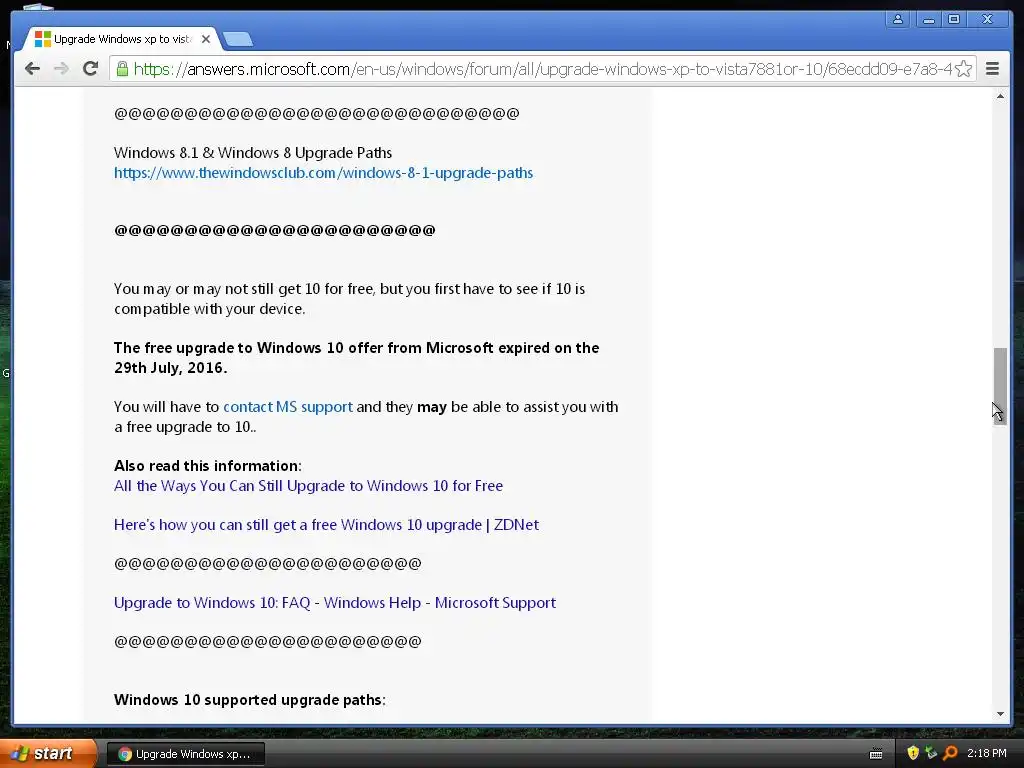Screen dimensions: 1024x768
Task: Click the green padlock security icon
Action: tap(122, 69)
